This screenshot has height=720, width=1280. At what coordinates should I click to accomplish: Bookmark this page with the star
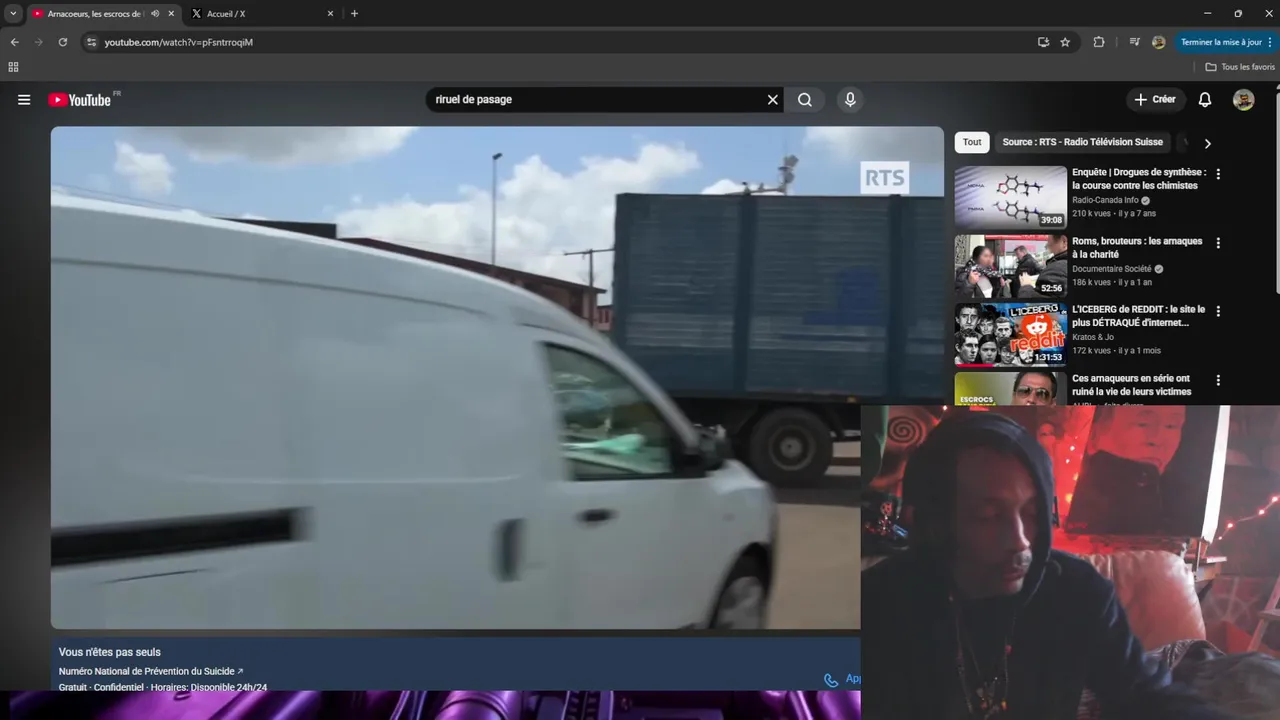point(1065,42)
